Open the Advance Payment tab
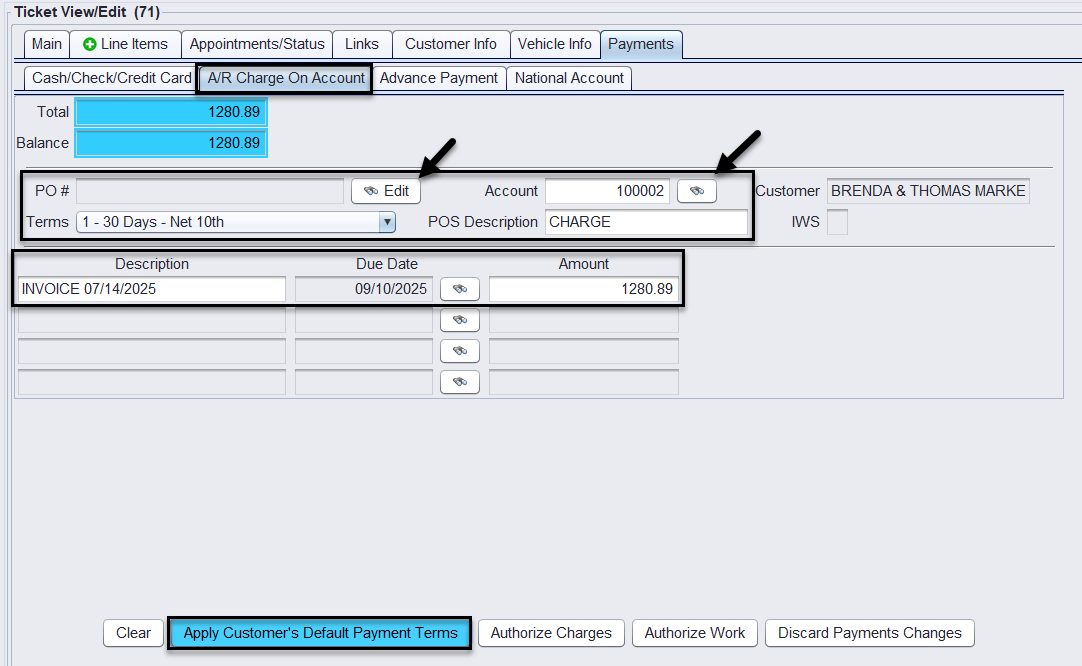 pos(439,78)
